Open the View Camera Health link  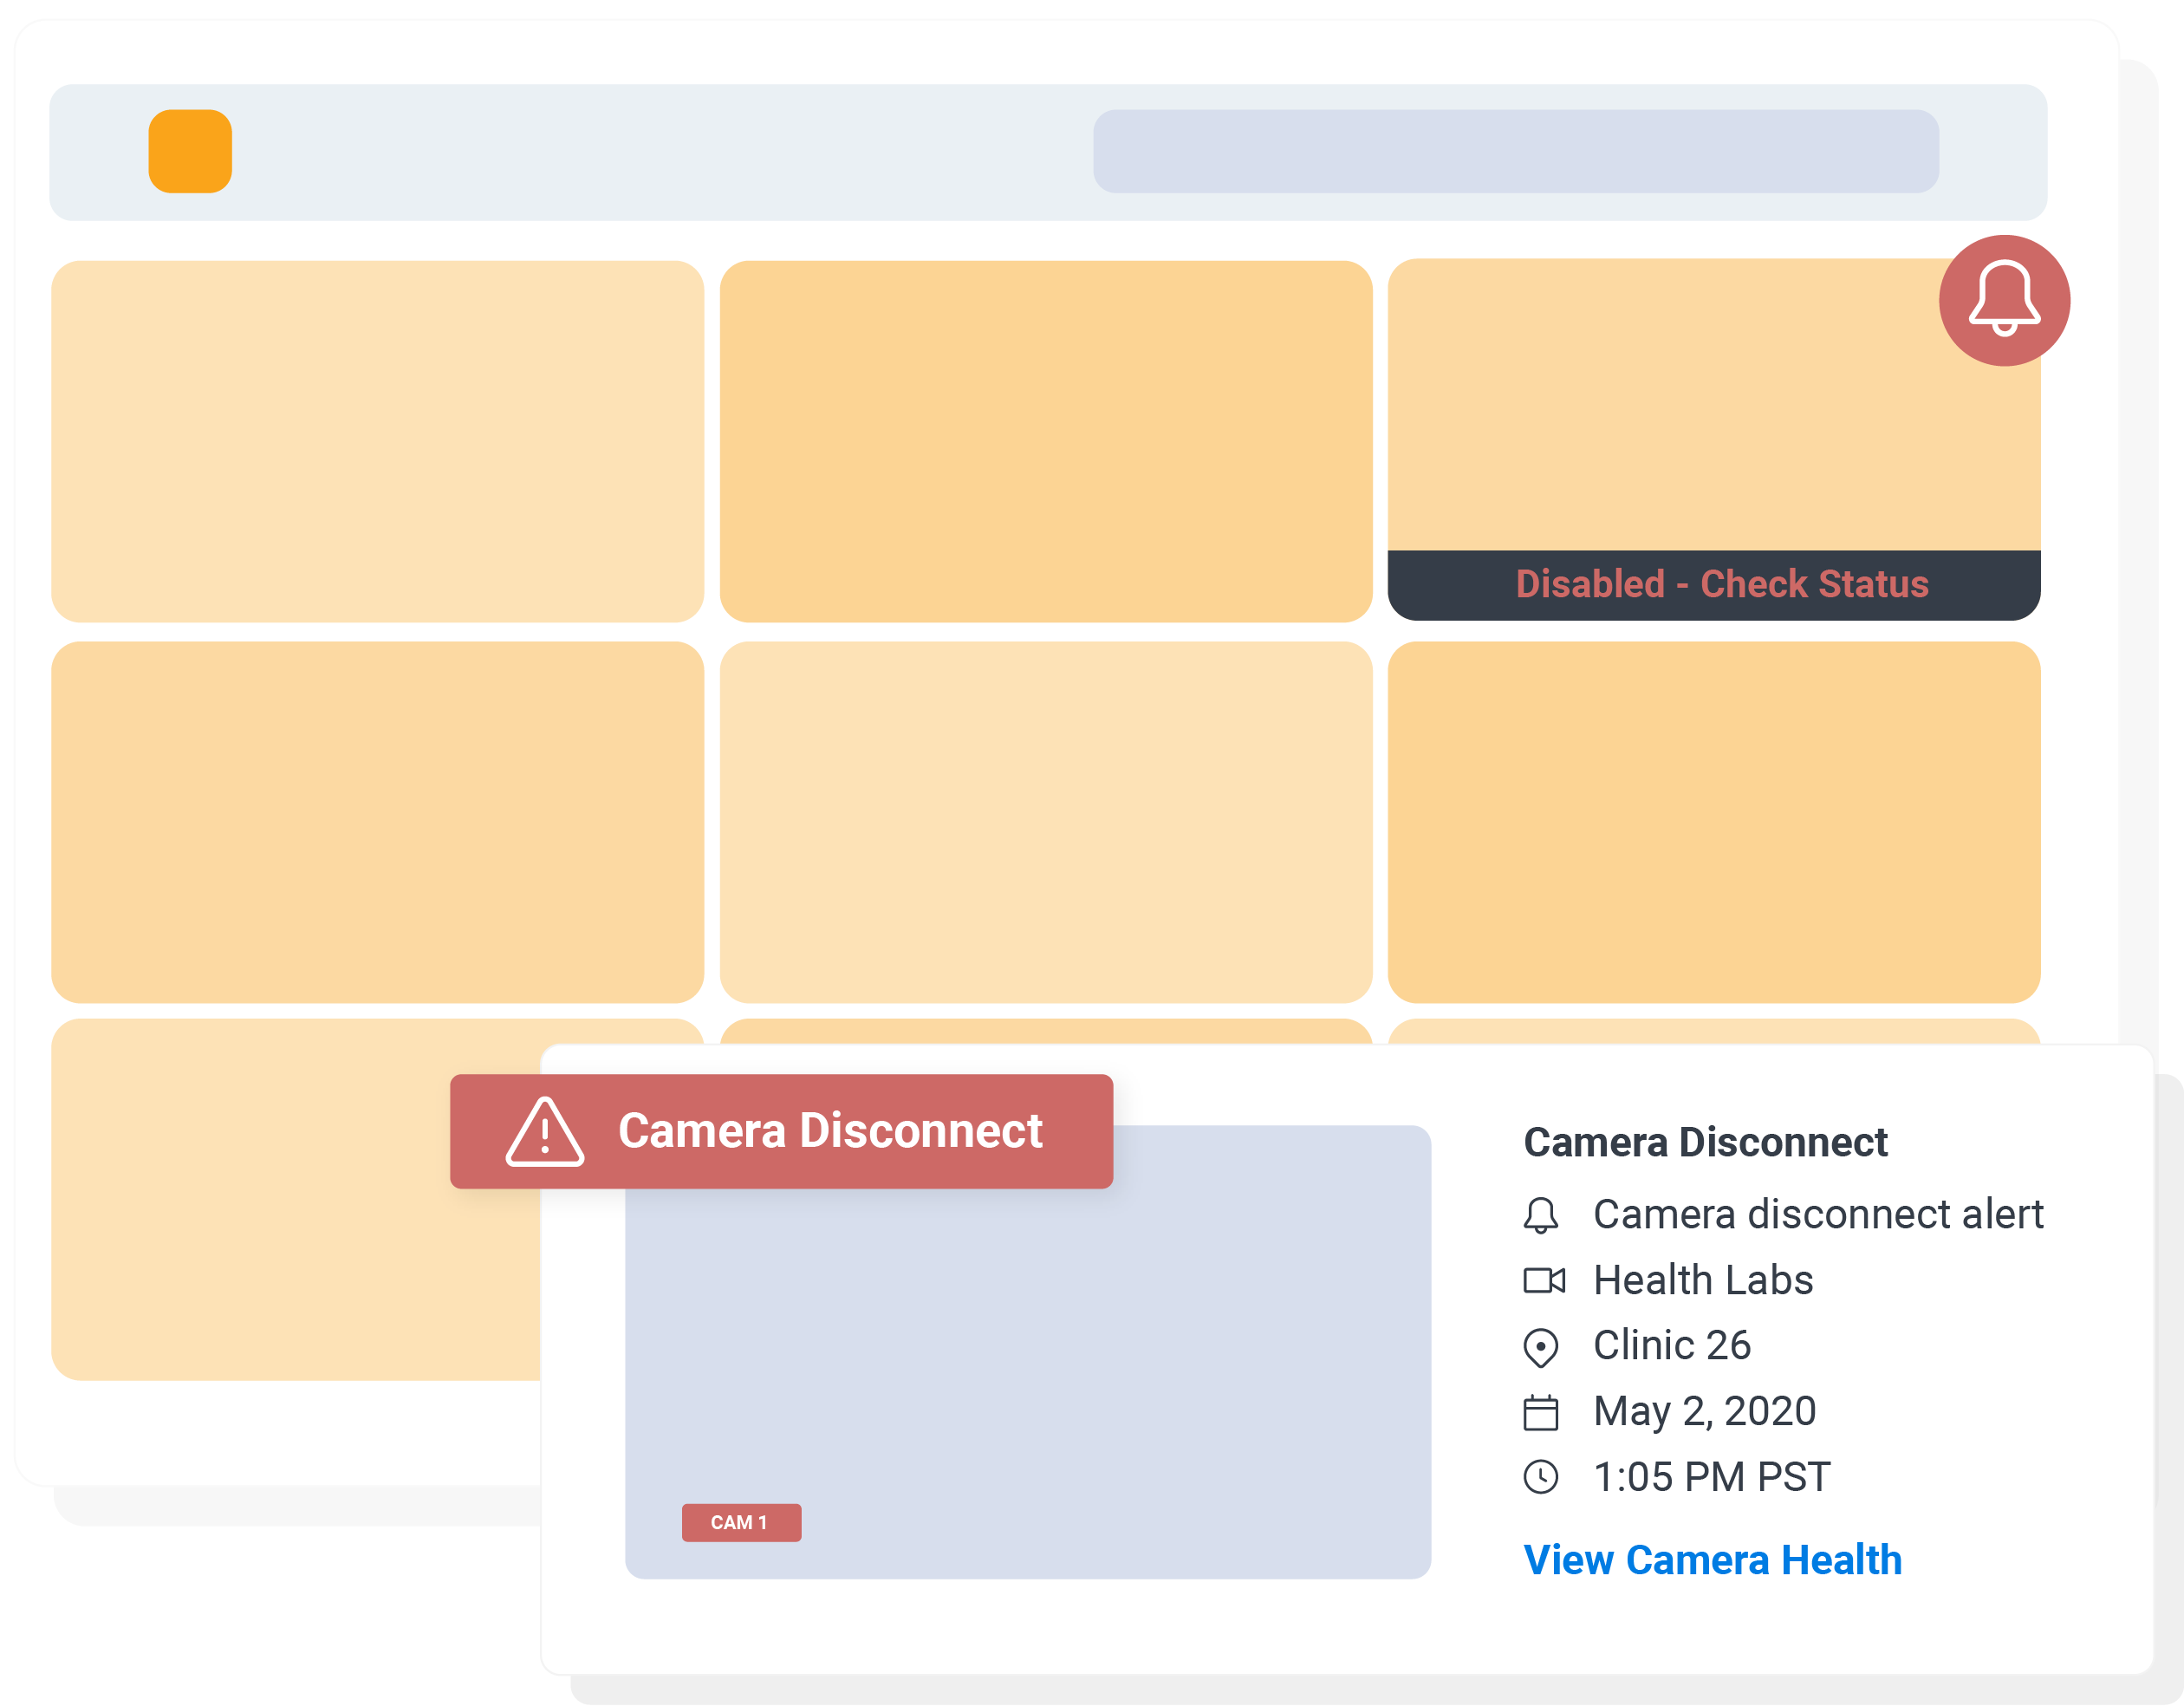coord(1712,1560)
